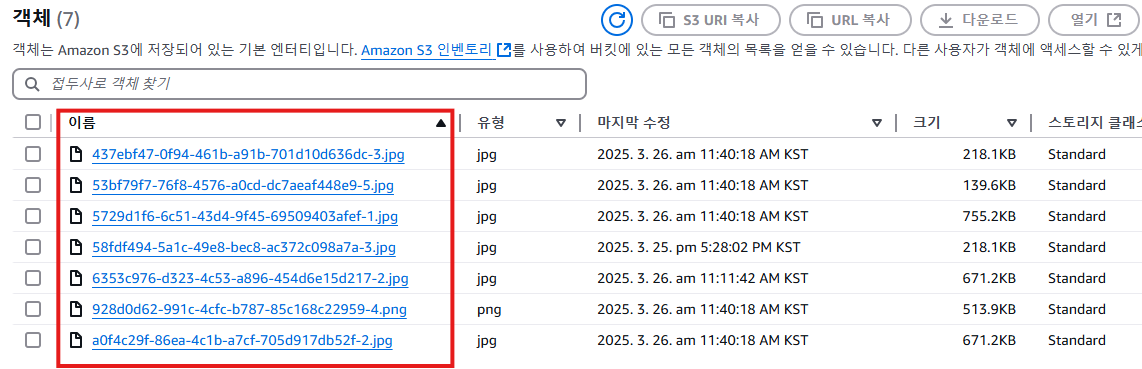The width and height of the screenshot is (1142, 369).
Task: Open 5729d1f6-6c51-43d4-9f45-69509403afef-1.jpg
Action: pyautogui.click(x=245, y=216)
